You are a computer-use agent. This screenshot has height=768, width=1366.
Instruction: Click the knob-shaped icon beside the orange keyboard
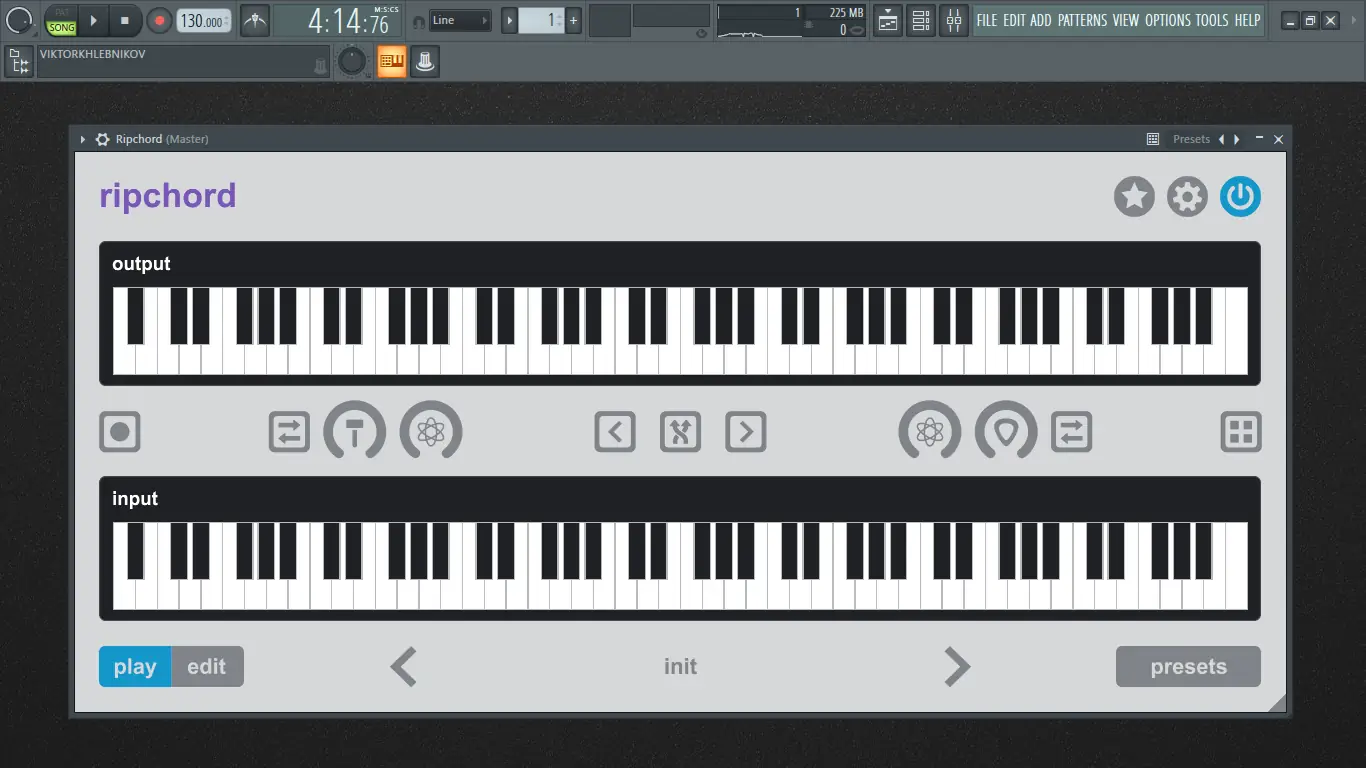(x=425, y=62)
